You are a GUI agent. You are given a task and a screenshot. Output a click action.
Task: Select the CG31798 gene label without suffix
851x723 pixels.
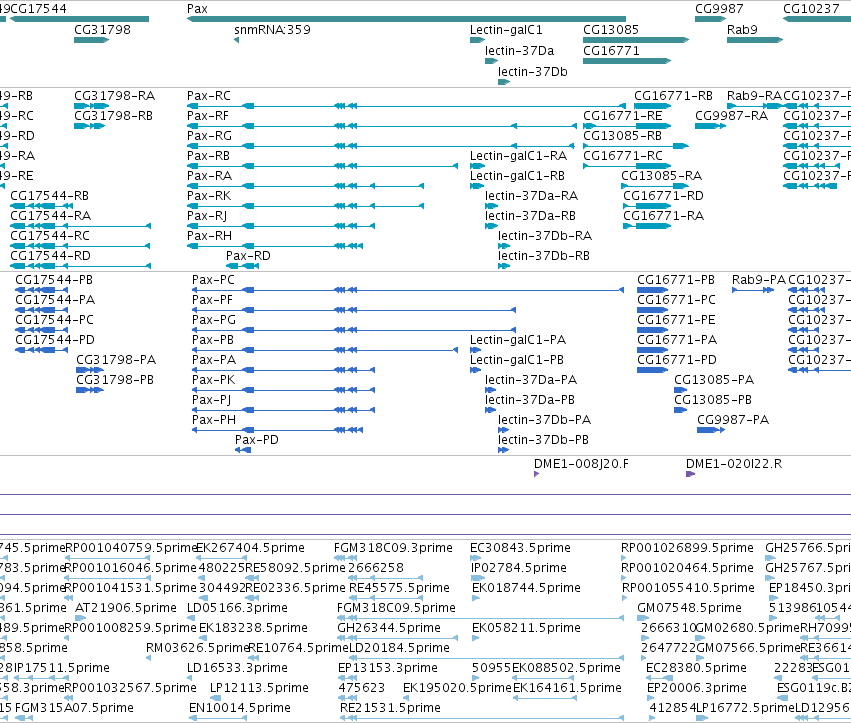click(103, 29)
